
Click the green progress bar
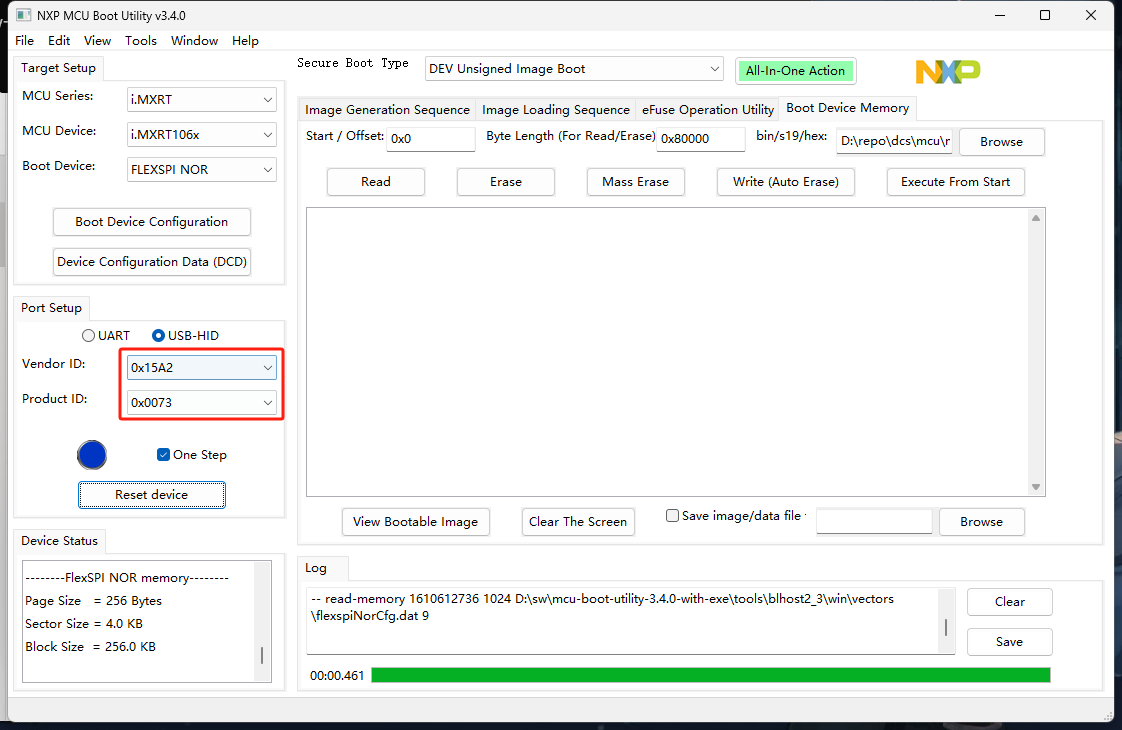point(711,675)
